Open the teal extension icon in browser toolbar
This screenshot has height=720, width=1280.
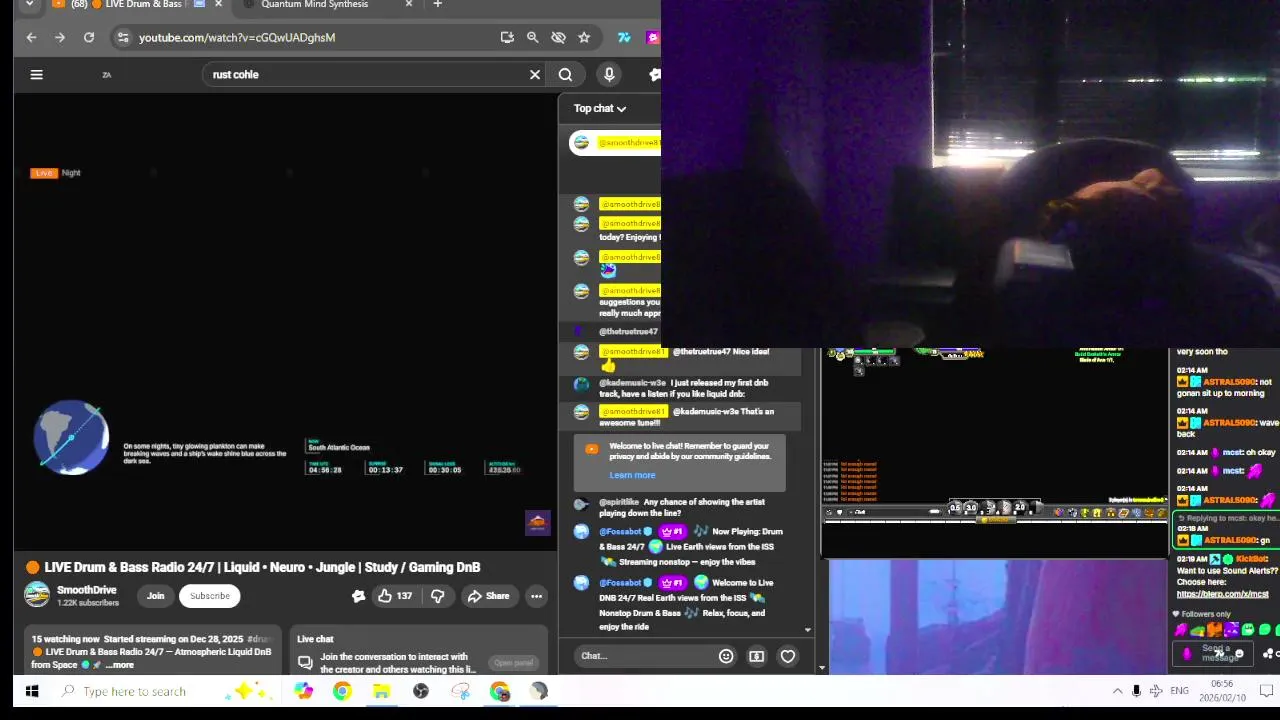point(624,37)
